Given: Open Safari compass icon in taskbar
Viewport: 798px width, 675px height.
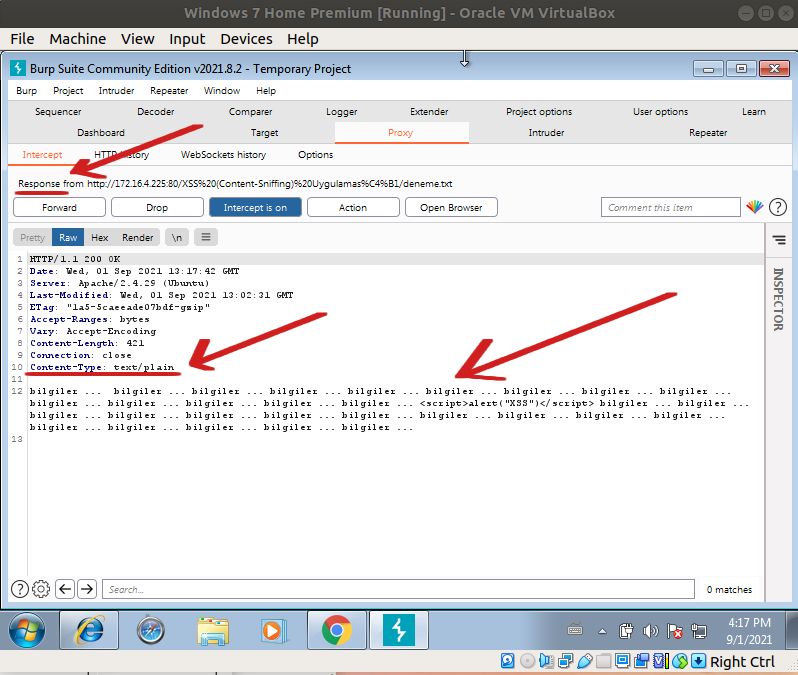Looking at the screenshot, I should [x=151, y=631].
